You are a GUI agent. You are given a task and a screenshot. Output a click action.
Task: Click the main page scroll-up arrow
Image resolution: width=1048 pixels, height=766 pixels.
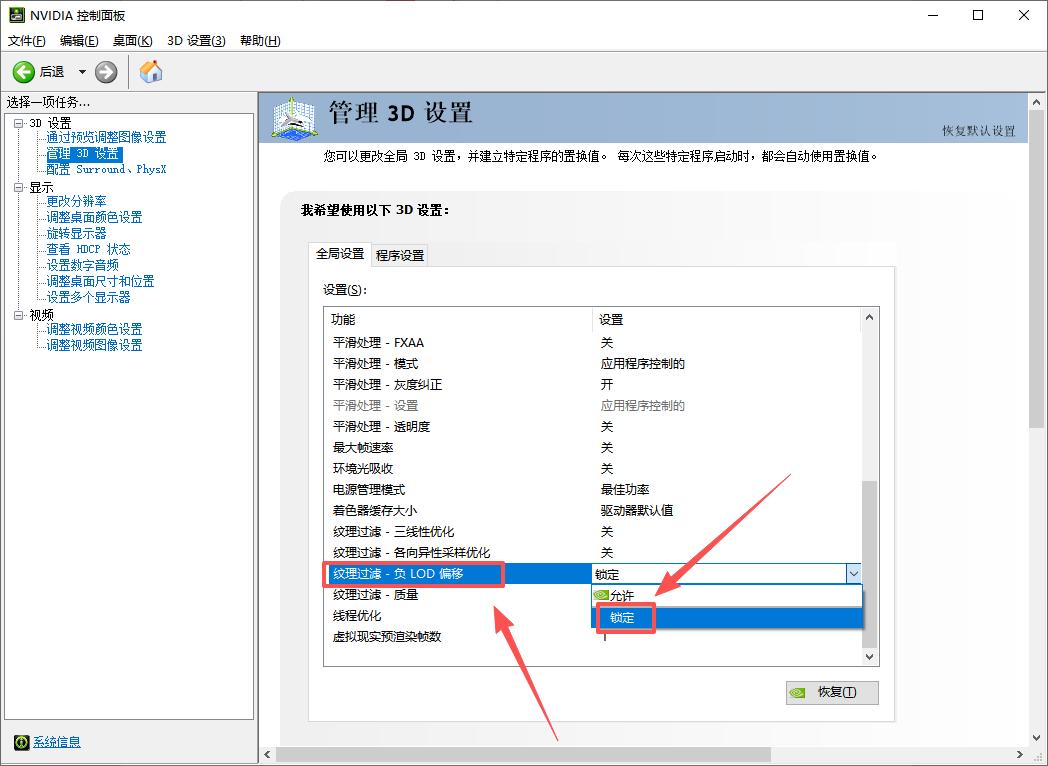point(1036,103)
